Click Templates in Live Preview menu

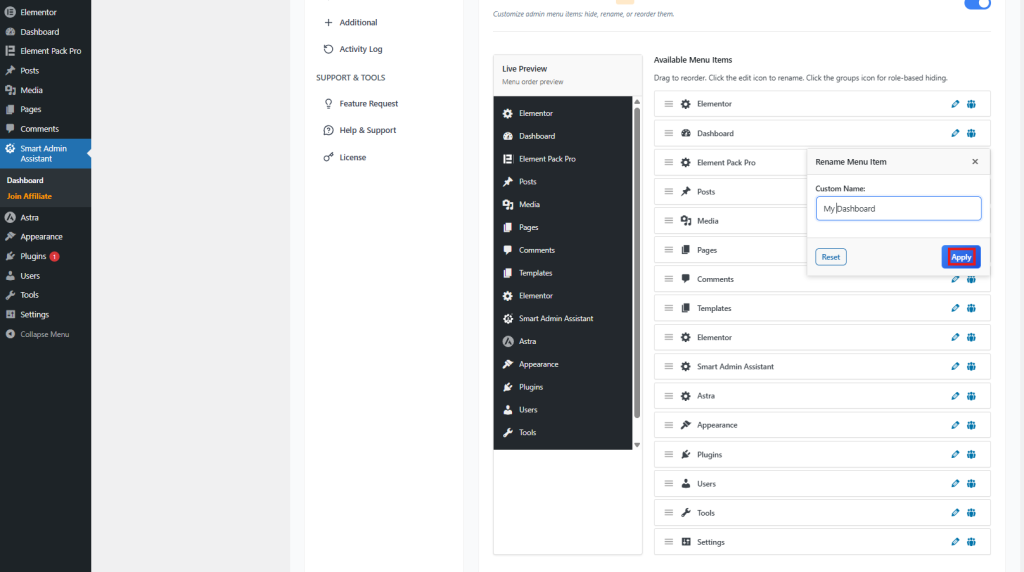coord(536,273)
